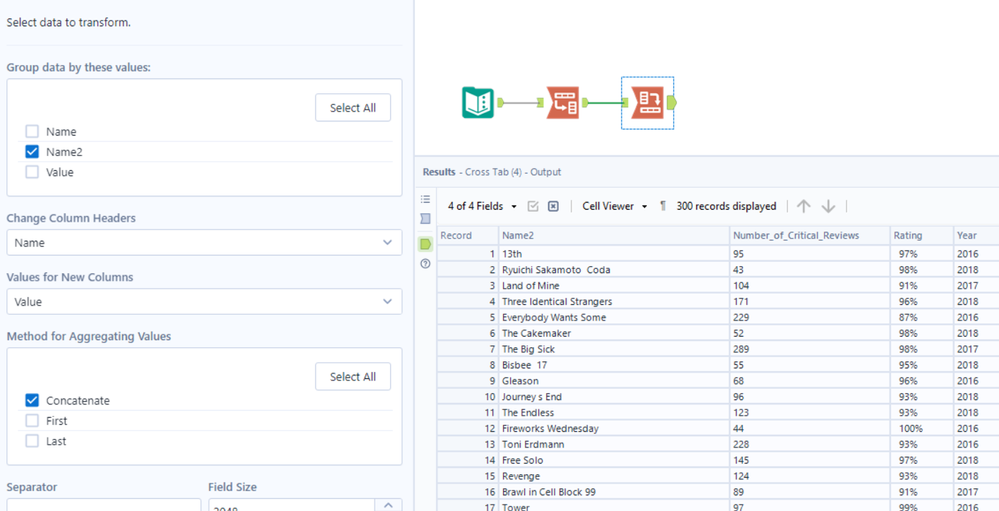Click the Record column header

point(468,236)
